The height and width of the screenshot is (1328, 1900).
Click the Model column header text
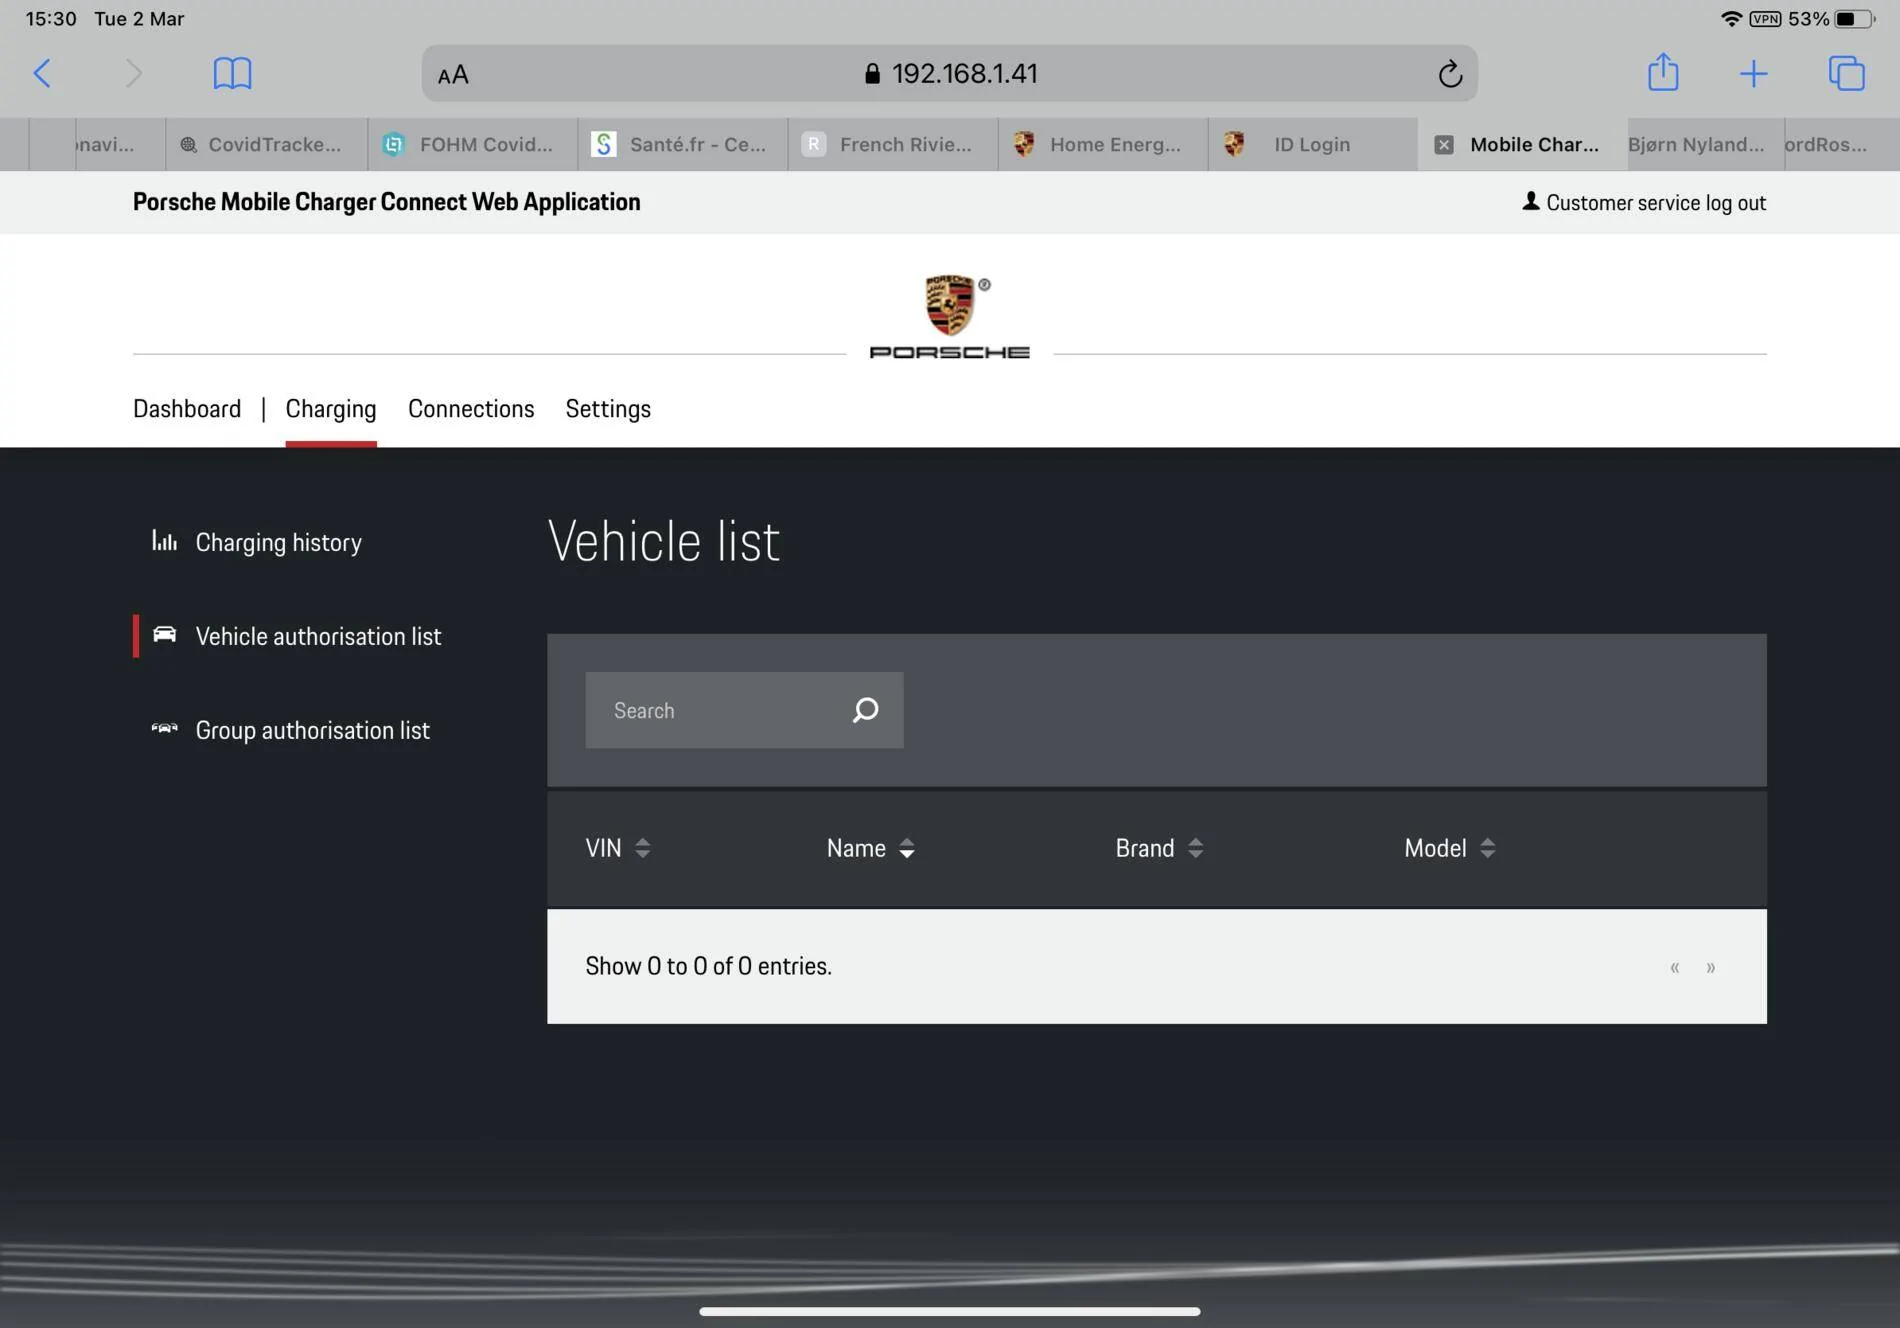(1435, 848)
